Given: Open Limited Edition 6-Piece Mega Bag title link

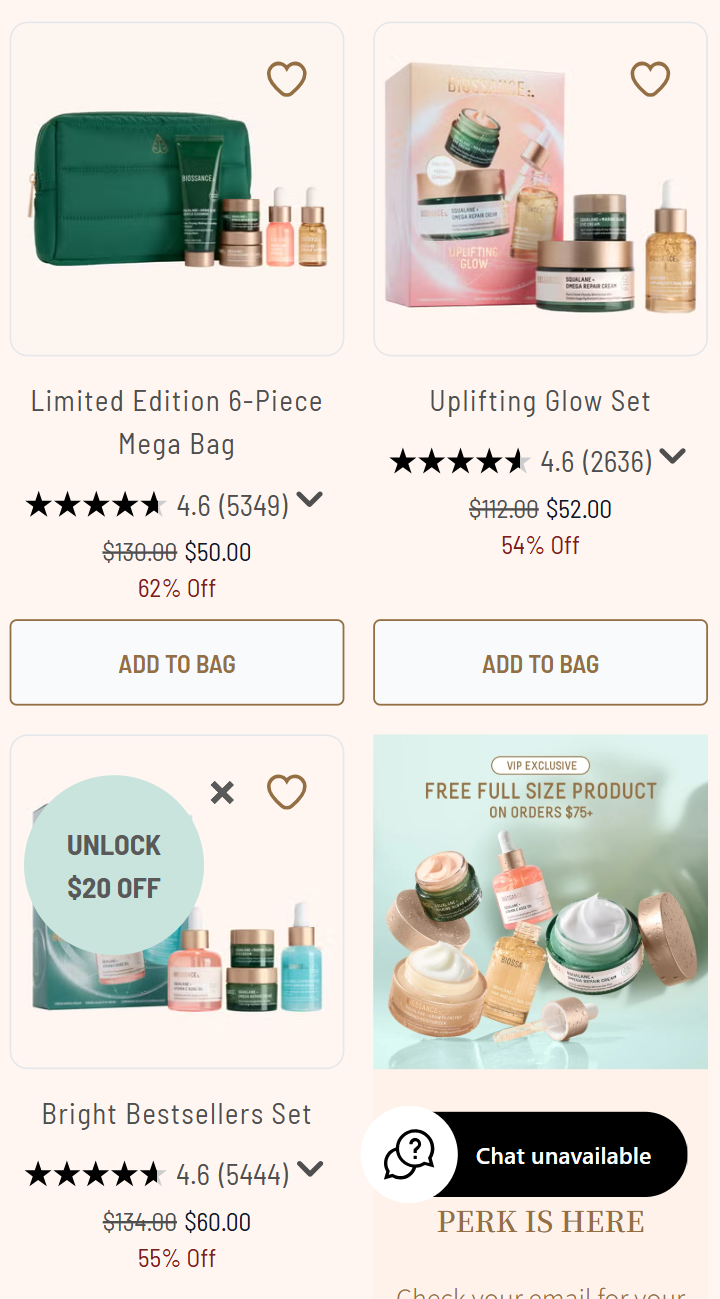Looking at the screenshot, I should pyautogui.click(x=177, y=421).
